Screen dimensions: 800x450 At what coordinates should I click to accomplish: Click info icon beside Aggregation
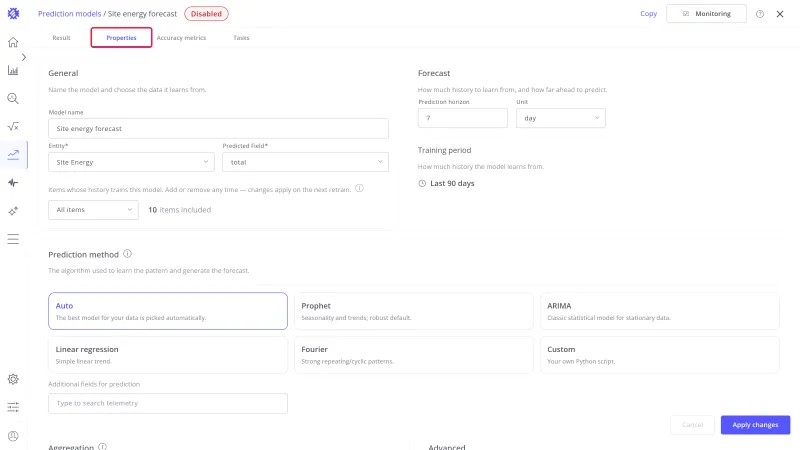click(103, 446)
